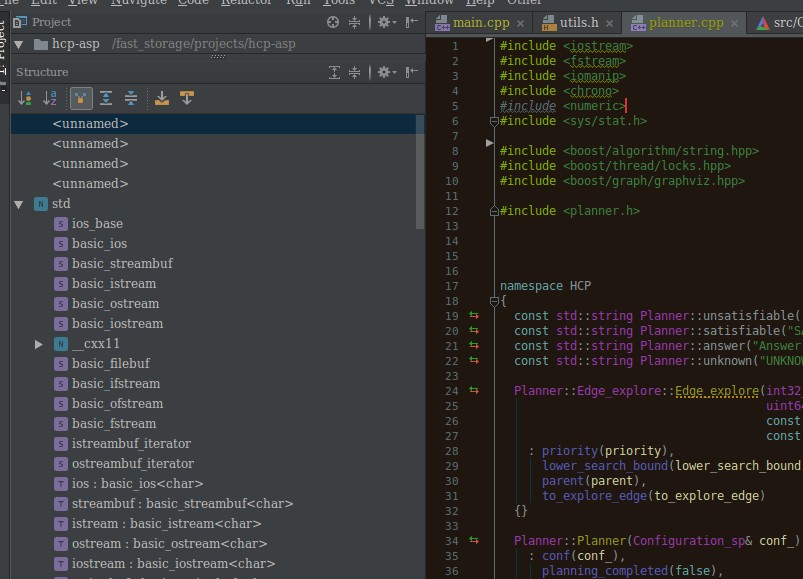Fold the include at line 12

pos(494,211)
